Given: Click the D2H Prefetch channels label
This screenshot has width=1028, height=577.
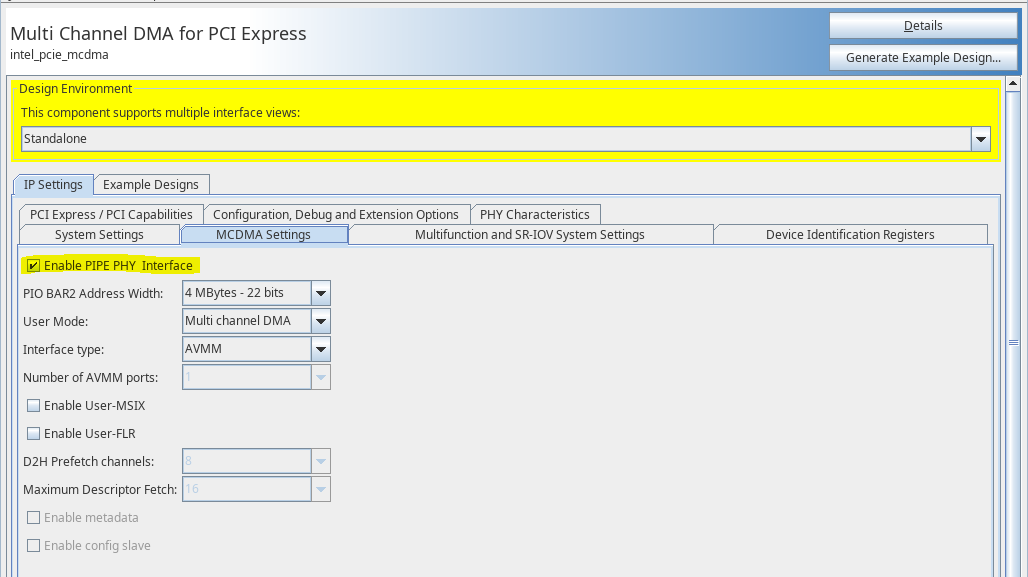Looking at the screenshot, I should 89,462.
